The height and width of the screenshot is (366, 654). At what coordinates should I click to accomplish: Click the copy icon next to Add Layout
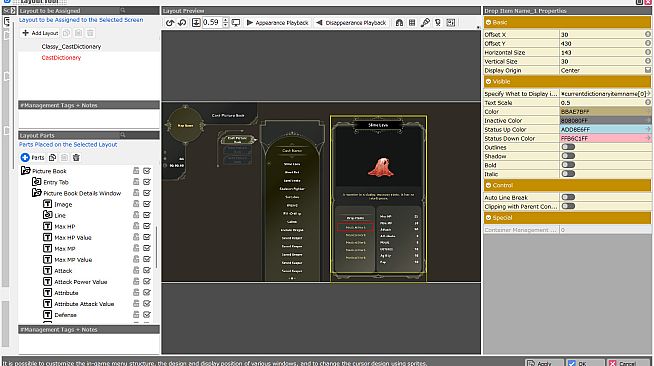pos(66,33)
